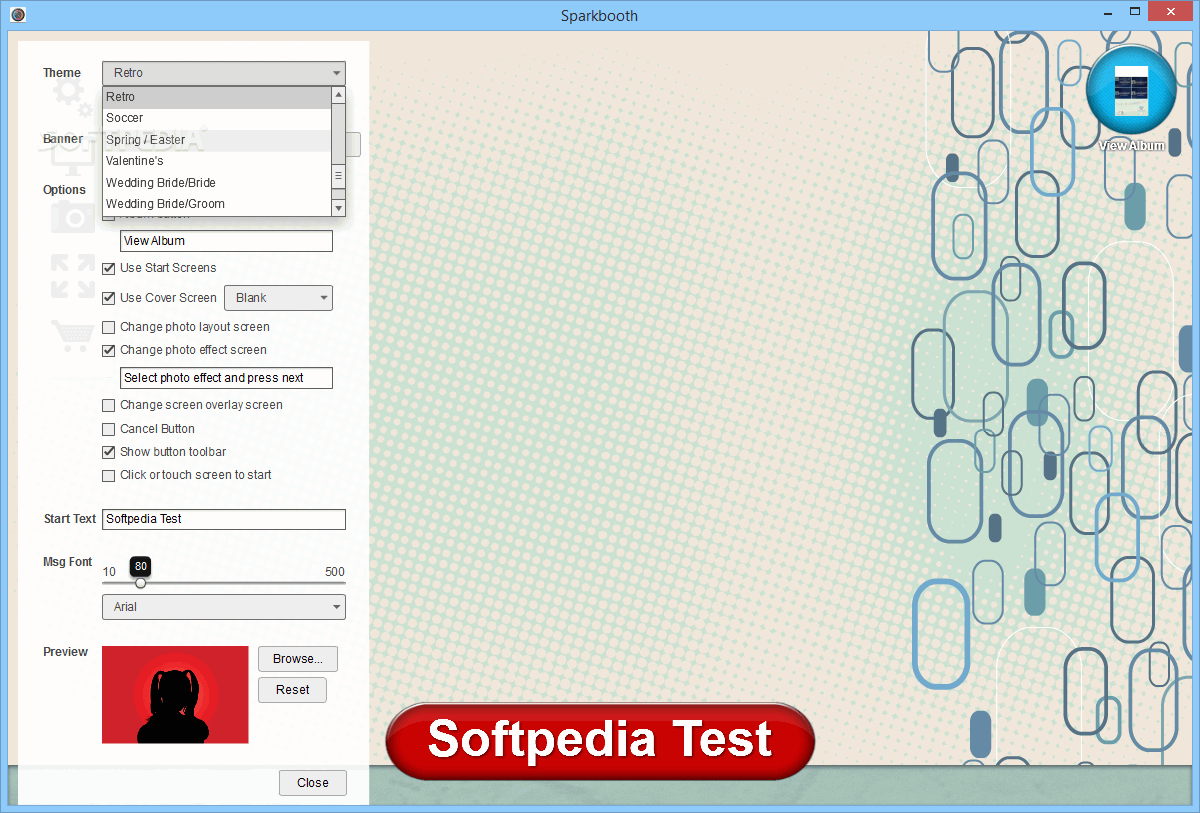Select Wedding Bride/Groom theme
This screenshot has width=1200, height=813.
pos(217,204)
